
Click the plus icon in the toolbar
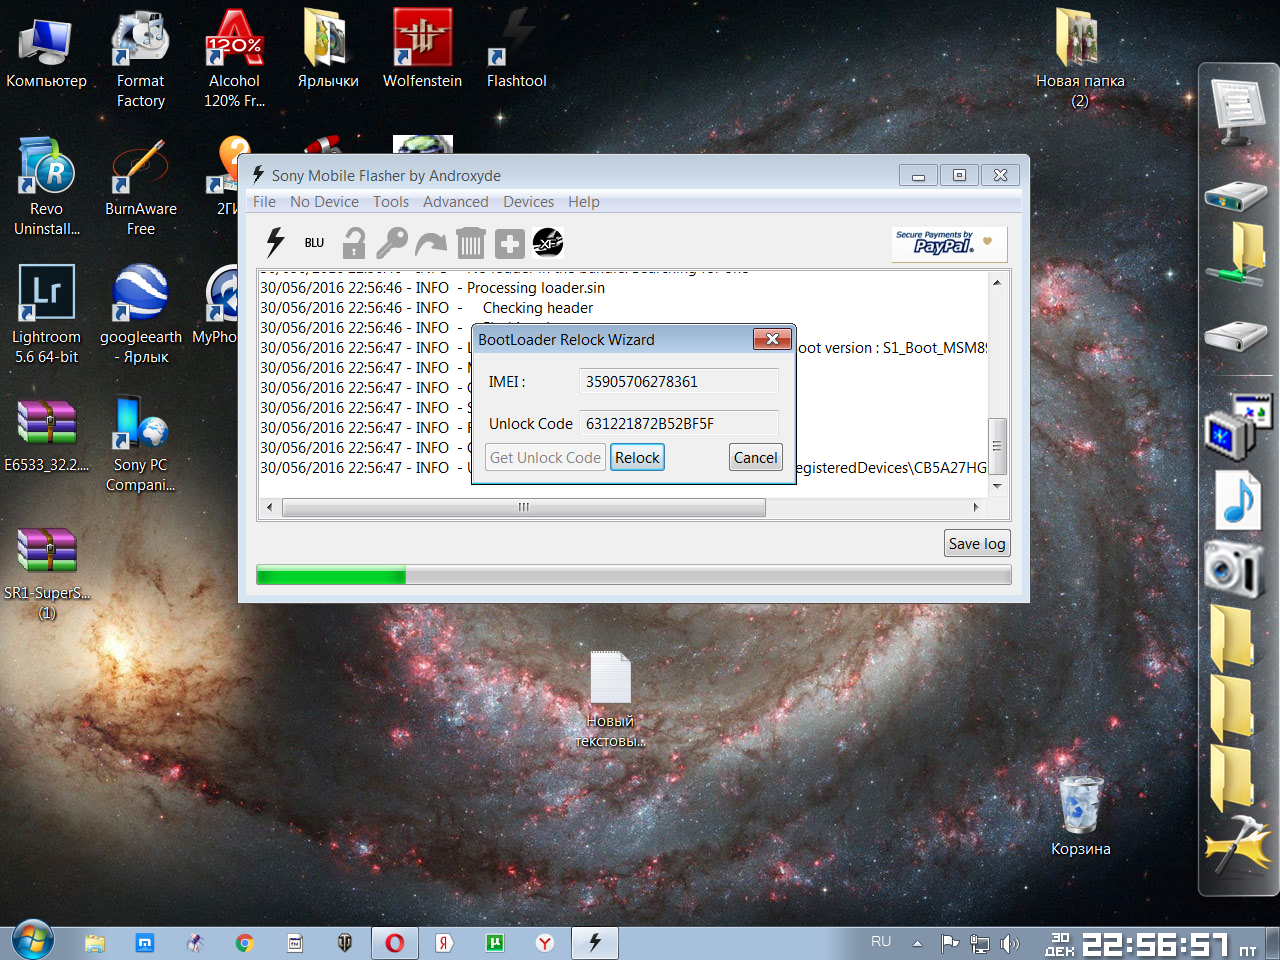pos(509,243)
